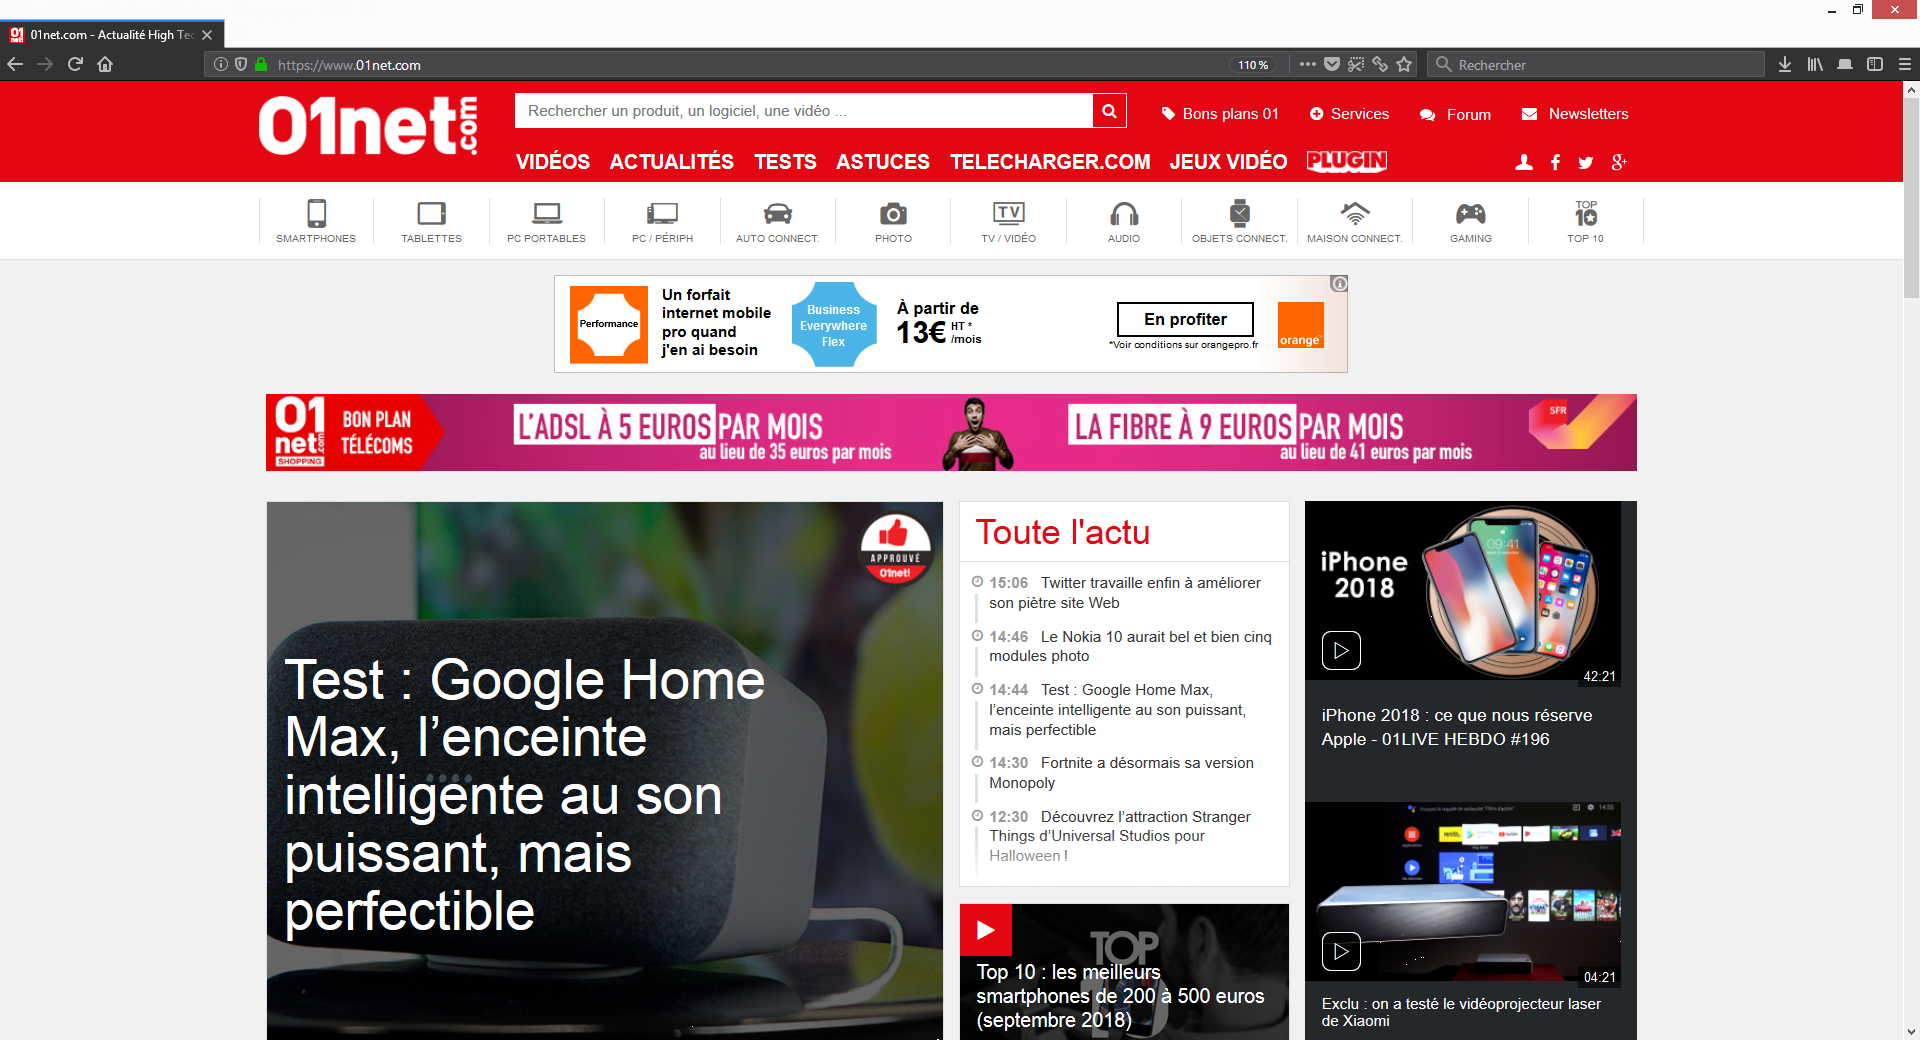Read the Nokia 10 cinq modules news item
This screenshot has height=1040, width=1920.
point(1130,646)
